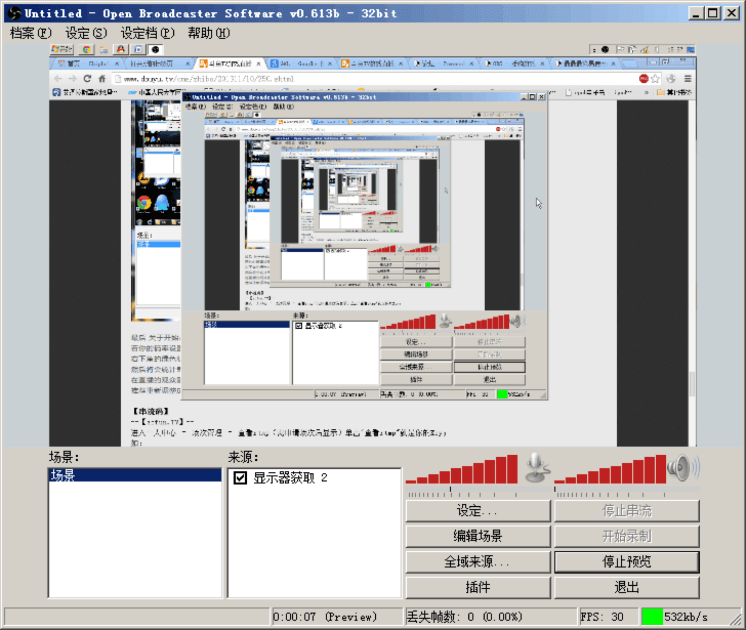The width and height of the screenshot is (746, 630).
Task: Mute the microphone via the mic icon
Action: pyautogui.click(x=535, y=467)
